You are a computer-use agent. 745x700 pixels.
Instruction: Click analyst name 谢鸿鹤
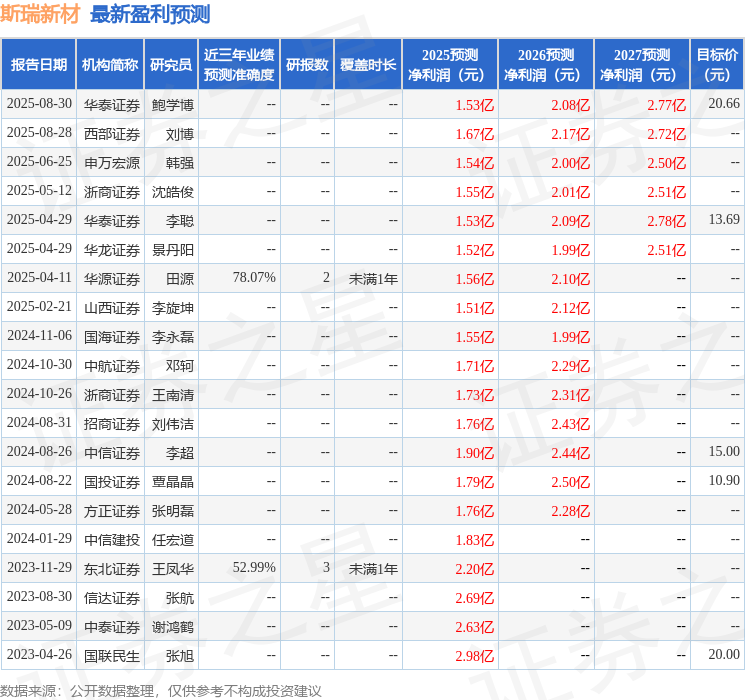(x=172, y=627)
